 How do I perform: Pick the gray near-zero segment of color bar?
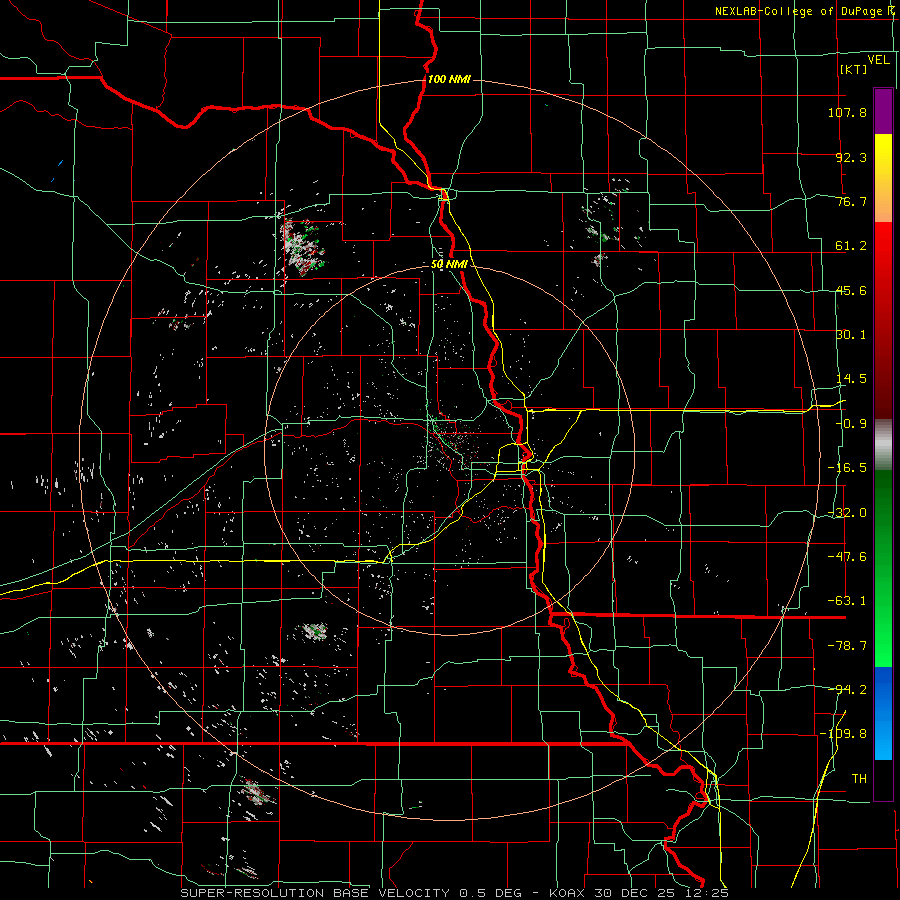(x=883, y=445)
